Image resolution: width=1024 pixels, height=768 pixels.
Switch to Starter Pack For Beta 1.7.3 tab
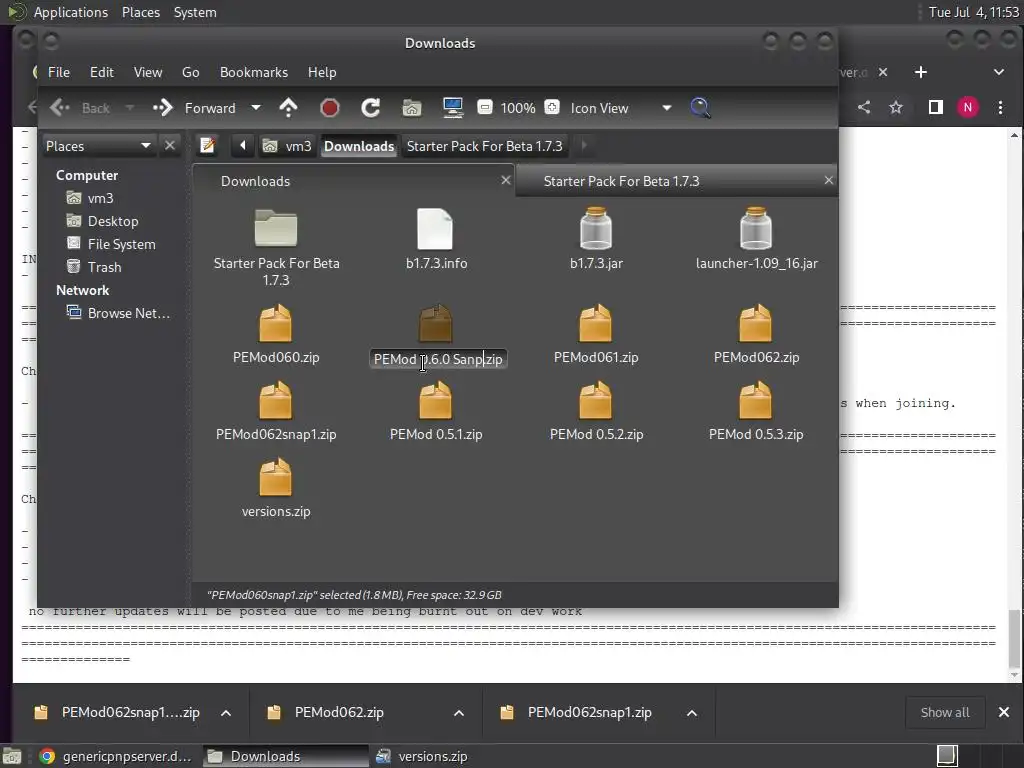pos(621,181)
